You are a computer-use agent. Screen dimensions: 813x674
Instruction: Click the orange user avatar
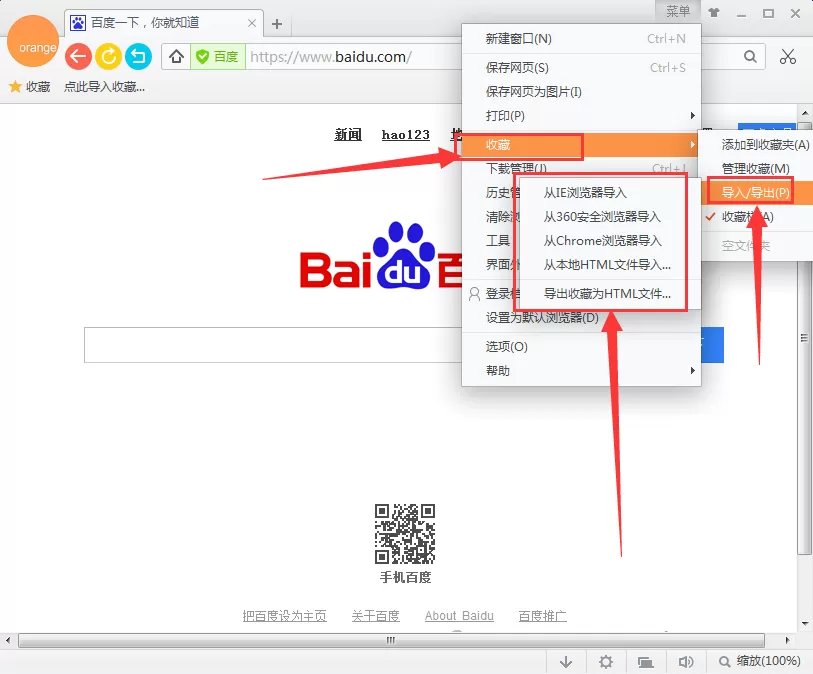coord(33,41)
